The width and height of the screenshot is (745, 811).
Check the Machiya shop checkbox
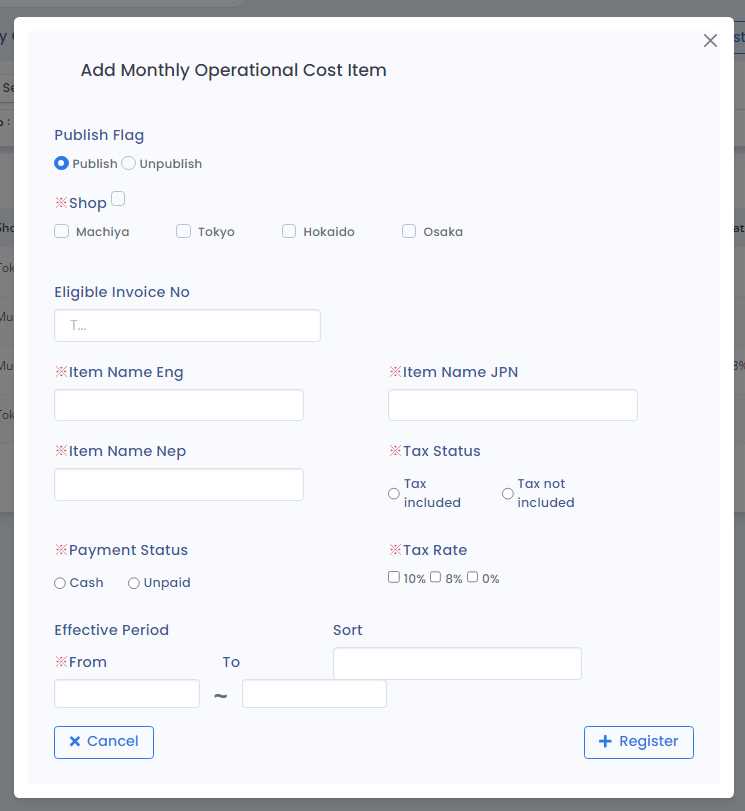pyautogui.click(x=62, y=231)
